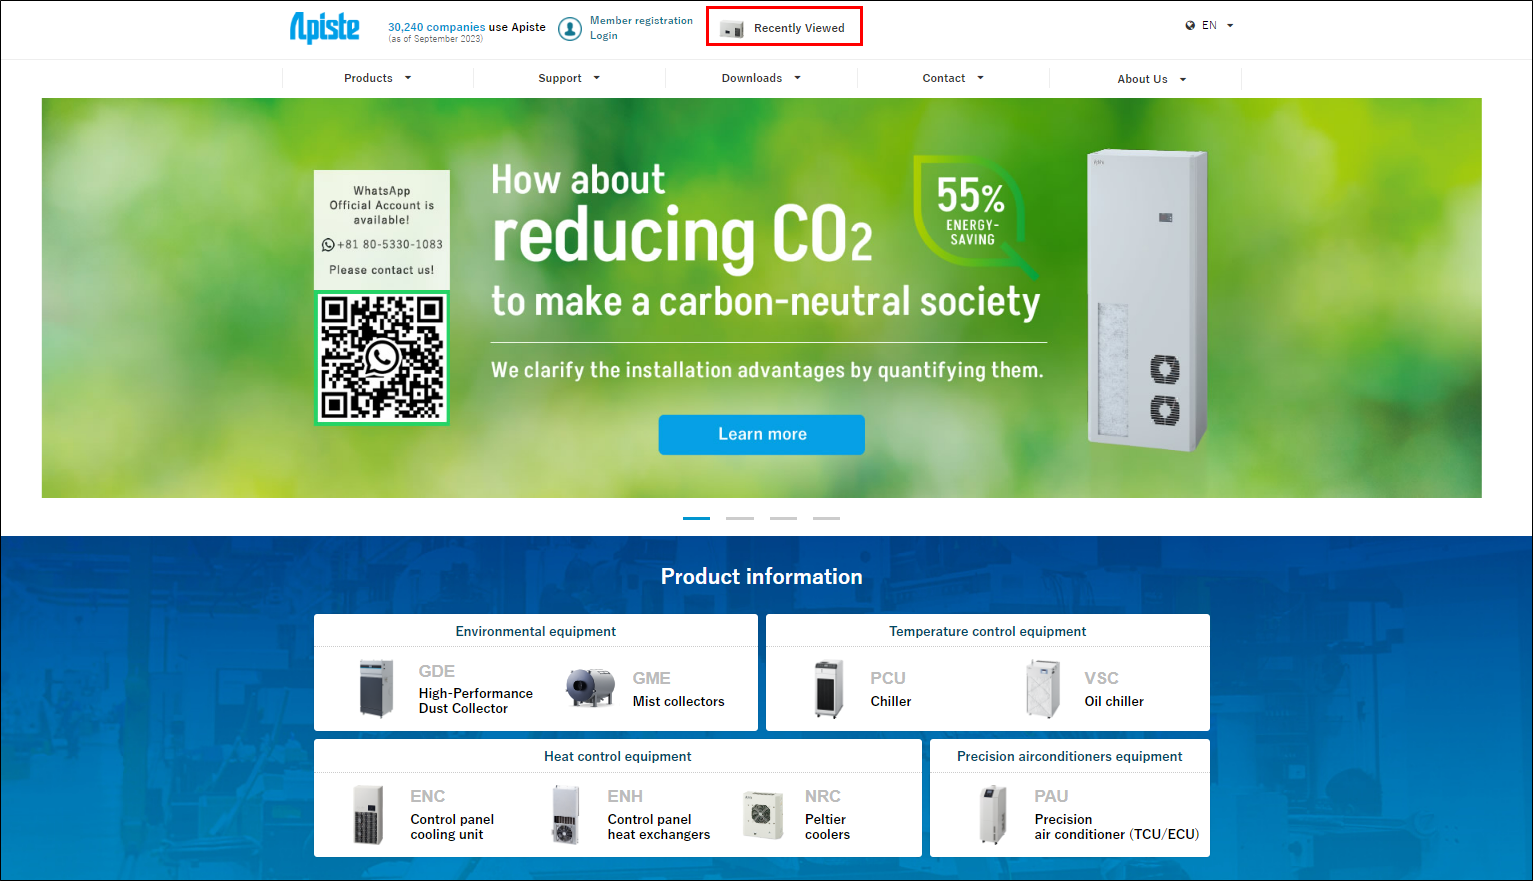Expand the Contact menu
Screen dimensions: 1533x881
tap(953, 78)
